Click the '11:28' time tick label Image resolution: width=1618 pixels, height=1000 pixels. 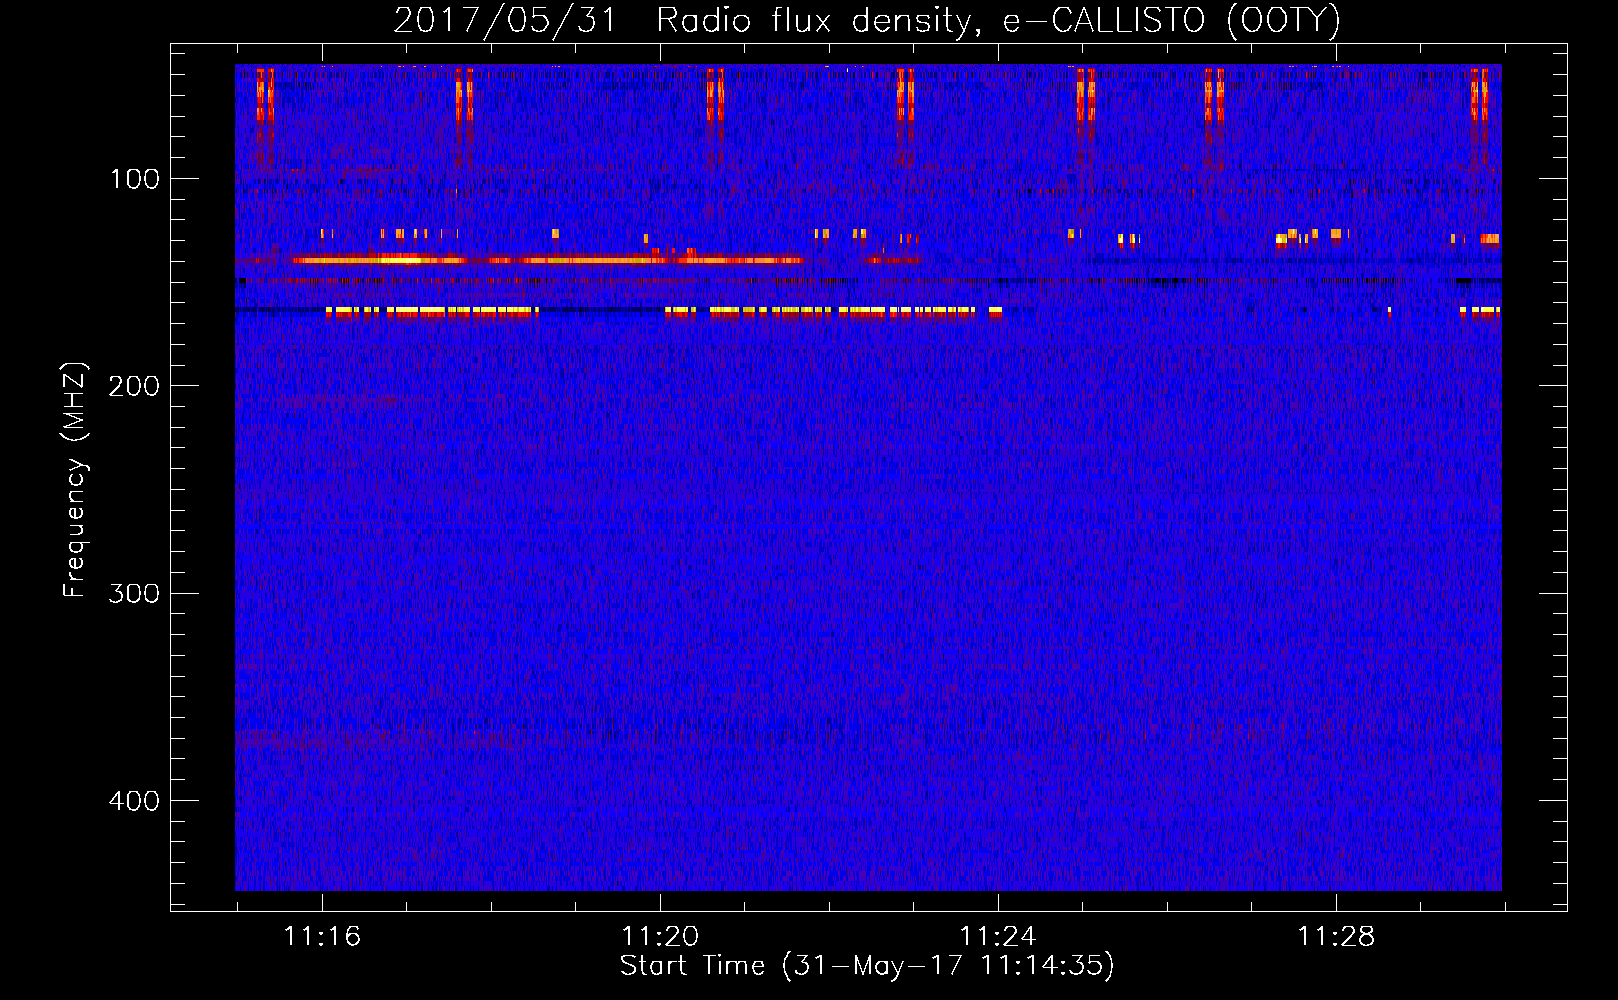pyautogui.click(x=1336, y=937)
